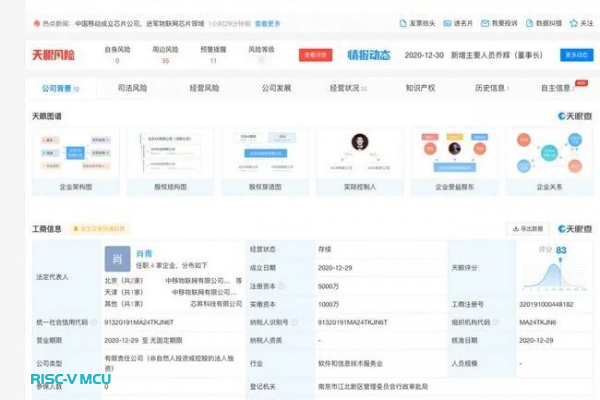This screenshot has width=600, height=400.
Task: Open the hot news headline 中国移动成立芯片公司
Action: point(140,24)
